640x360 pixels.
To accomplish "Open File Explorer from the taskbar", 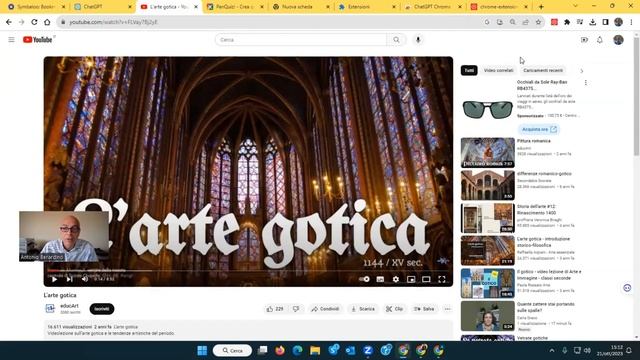I will tap(315, 351).
